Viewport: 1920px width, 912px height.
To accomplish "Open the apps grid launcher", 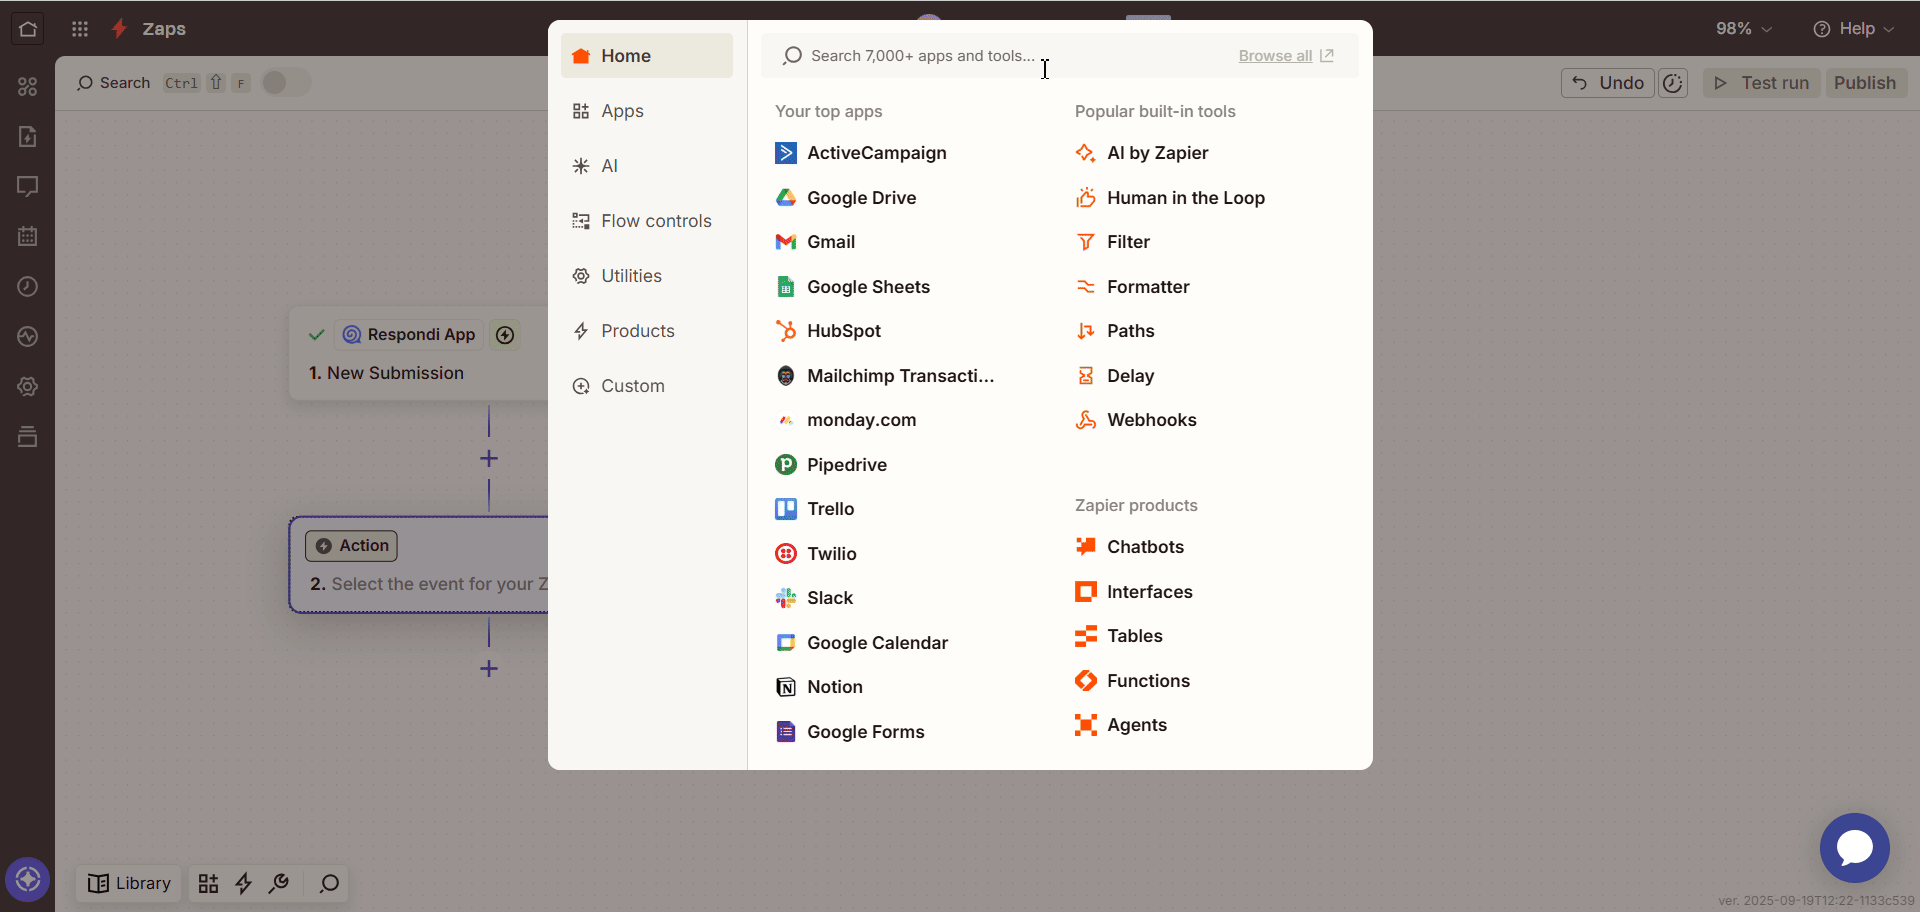I will (80, 29).
